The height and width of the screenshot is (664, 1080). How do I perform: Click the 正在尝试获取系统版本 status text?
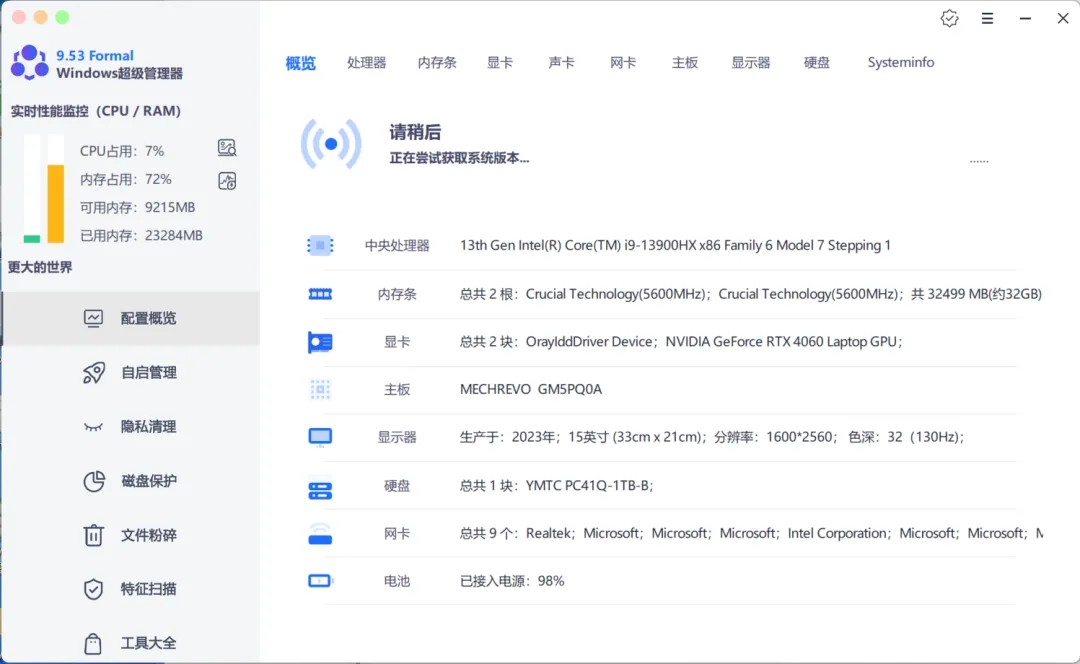point(459,158)
